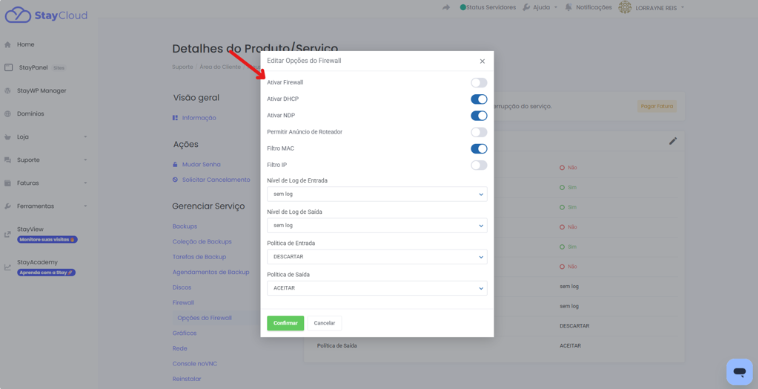Open the Rede link
Image resolution: width=758 pixels, height=389 pixels.
tap(180, 348)
